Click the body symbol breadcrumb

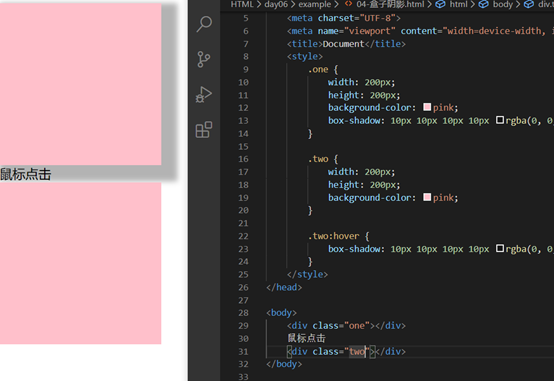502,4
